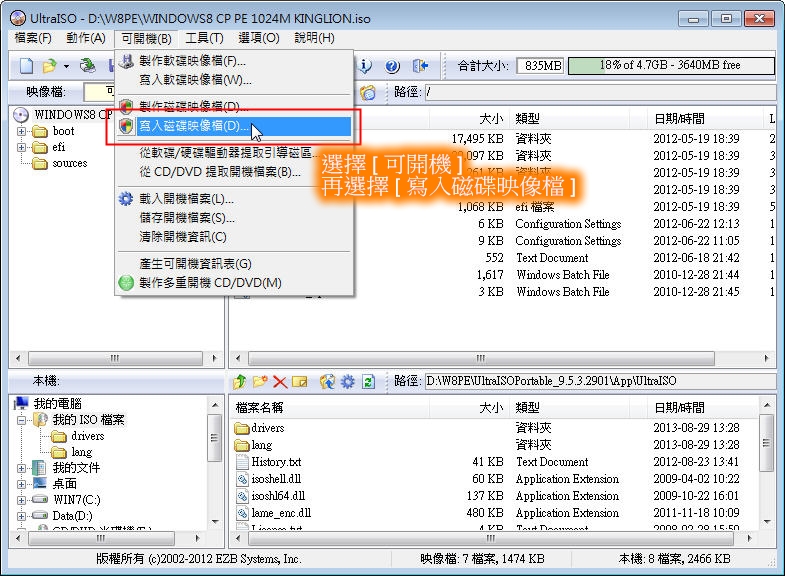Viewport: 785px width, 576px height.
Task: Expand the WIN7(C:) drive node
Action: tap(21, 500)
